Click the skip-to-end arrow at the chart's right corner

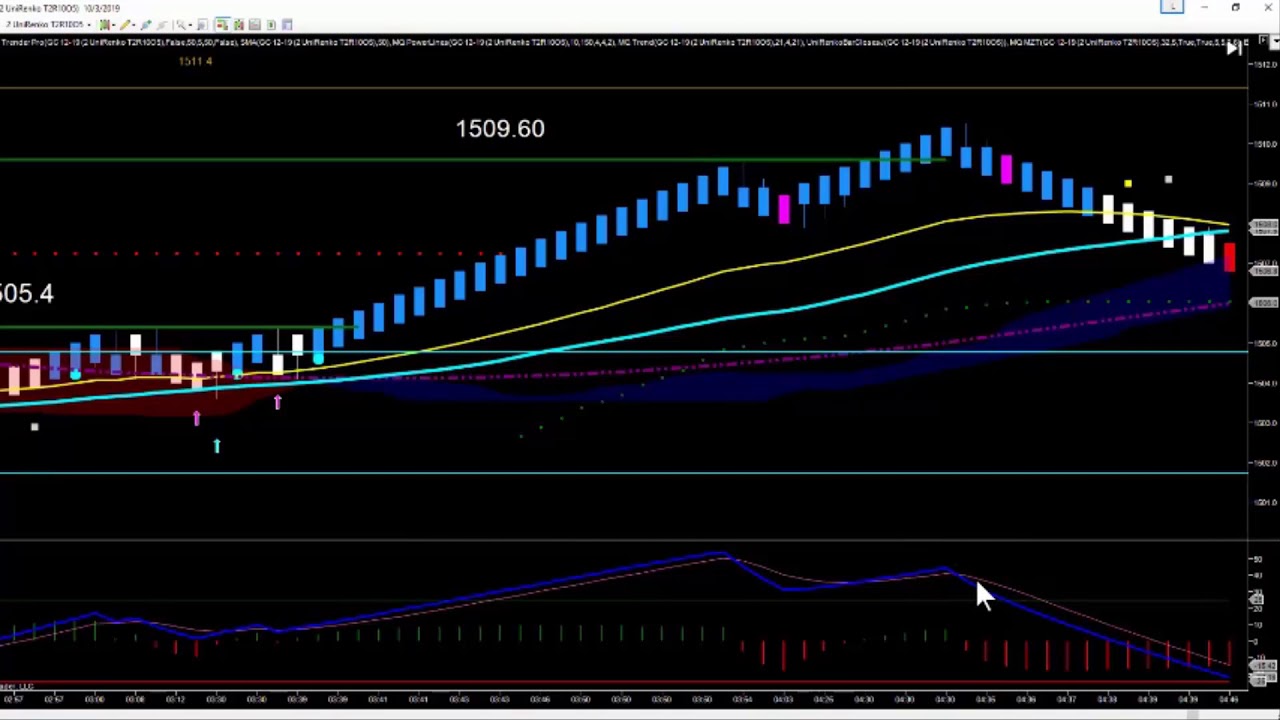(1235, 48)
